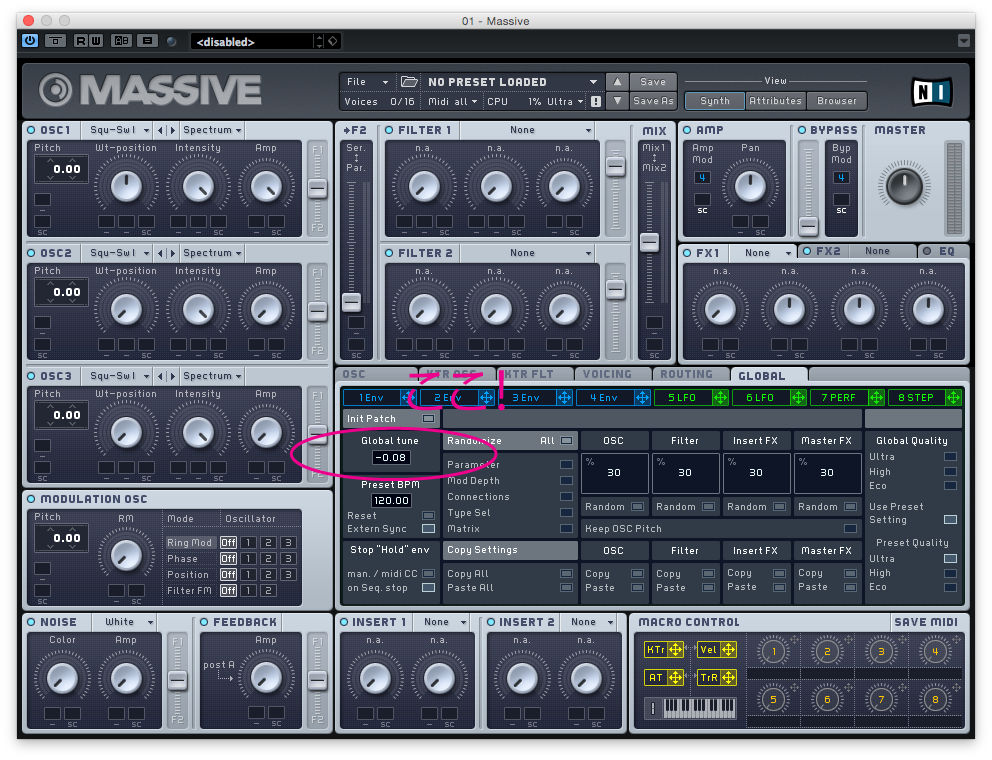Toggle OSC3 power button
Viewport: 992px width, 760px height.
click(31, 376)
